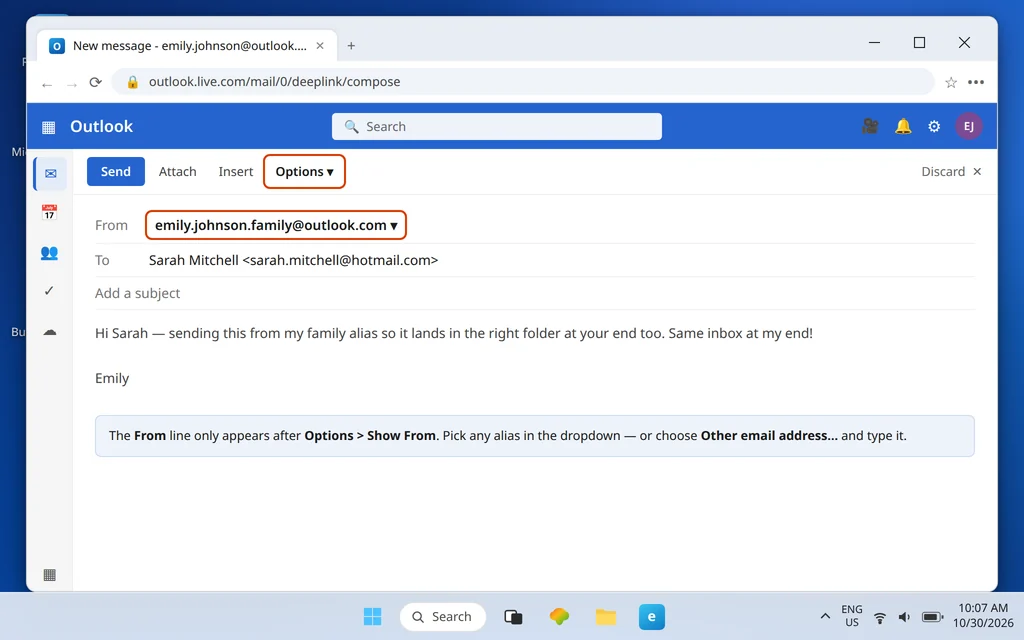This screenshot has width=1024, height=640.
Task: Open a new browser tab
Action: [351, 46]
